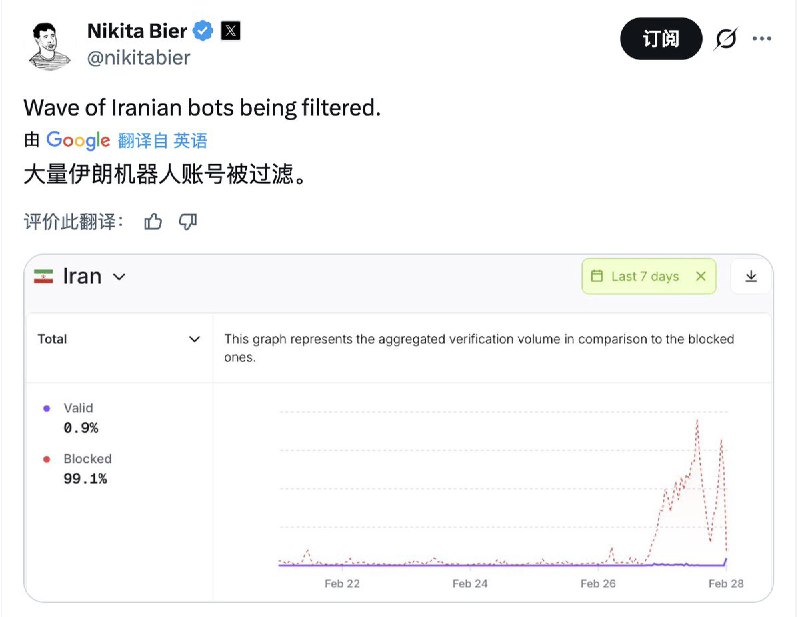Click the thumbs down to rate the translation

189,222
